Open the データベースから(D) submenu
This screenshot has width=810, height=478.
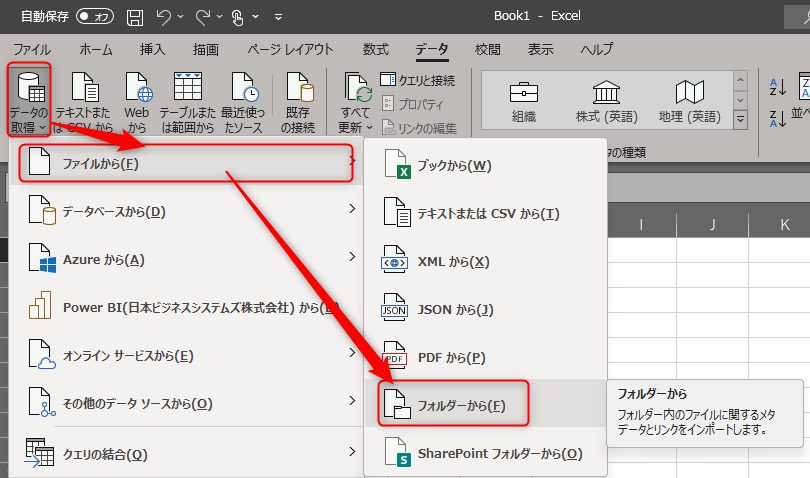click(186, 211)
